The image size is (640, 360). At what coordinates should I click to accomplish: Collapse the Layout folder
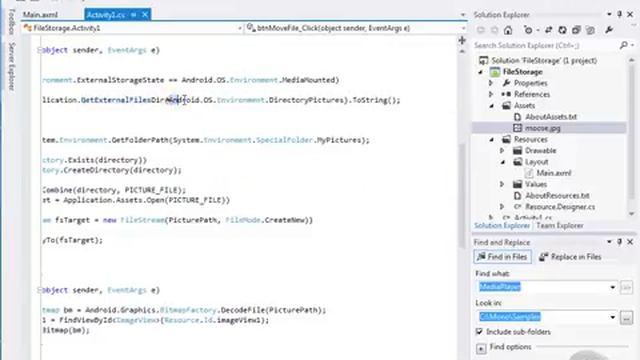tap(503, 162)
